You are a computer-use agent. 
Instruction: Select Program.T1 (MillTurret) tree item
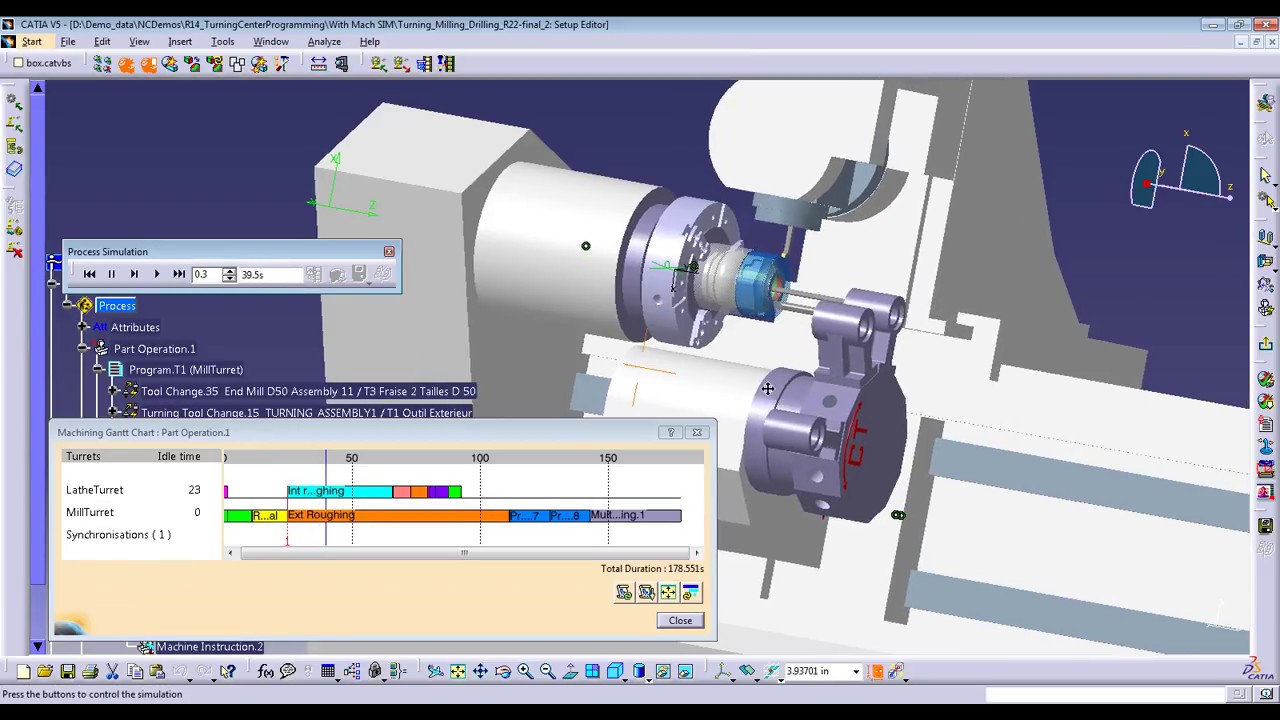click(186, 370)
